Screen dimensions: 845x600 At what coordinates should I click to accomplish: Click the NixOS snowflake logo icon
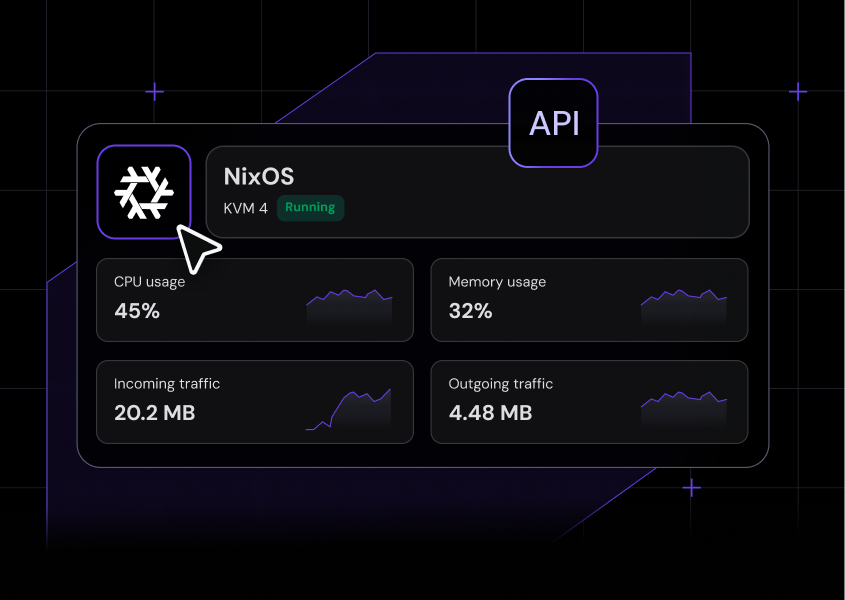144,192
